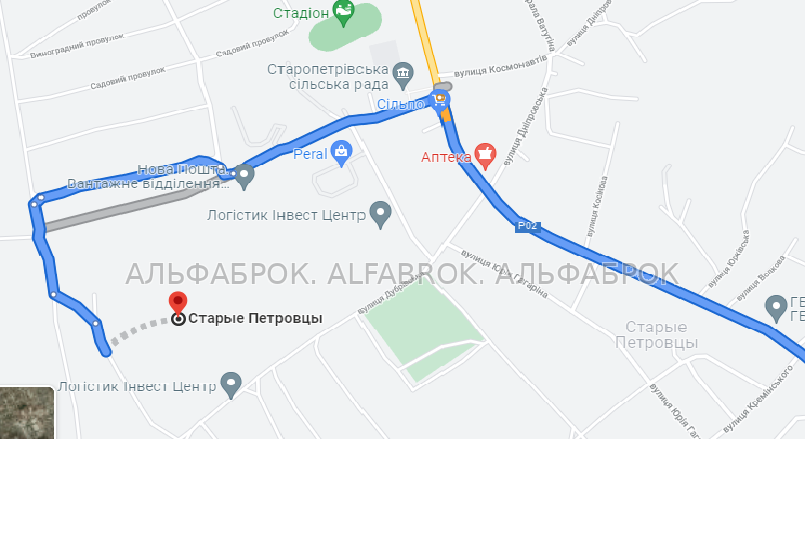Click the partially visible pin at right edge

point(776,309)
